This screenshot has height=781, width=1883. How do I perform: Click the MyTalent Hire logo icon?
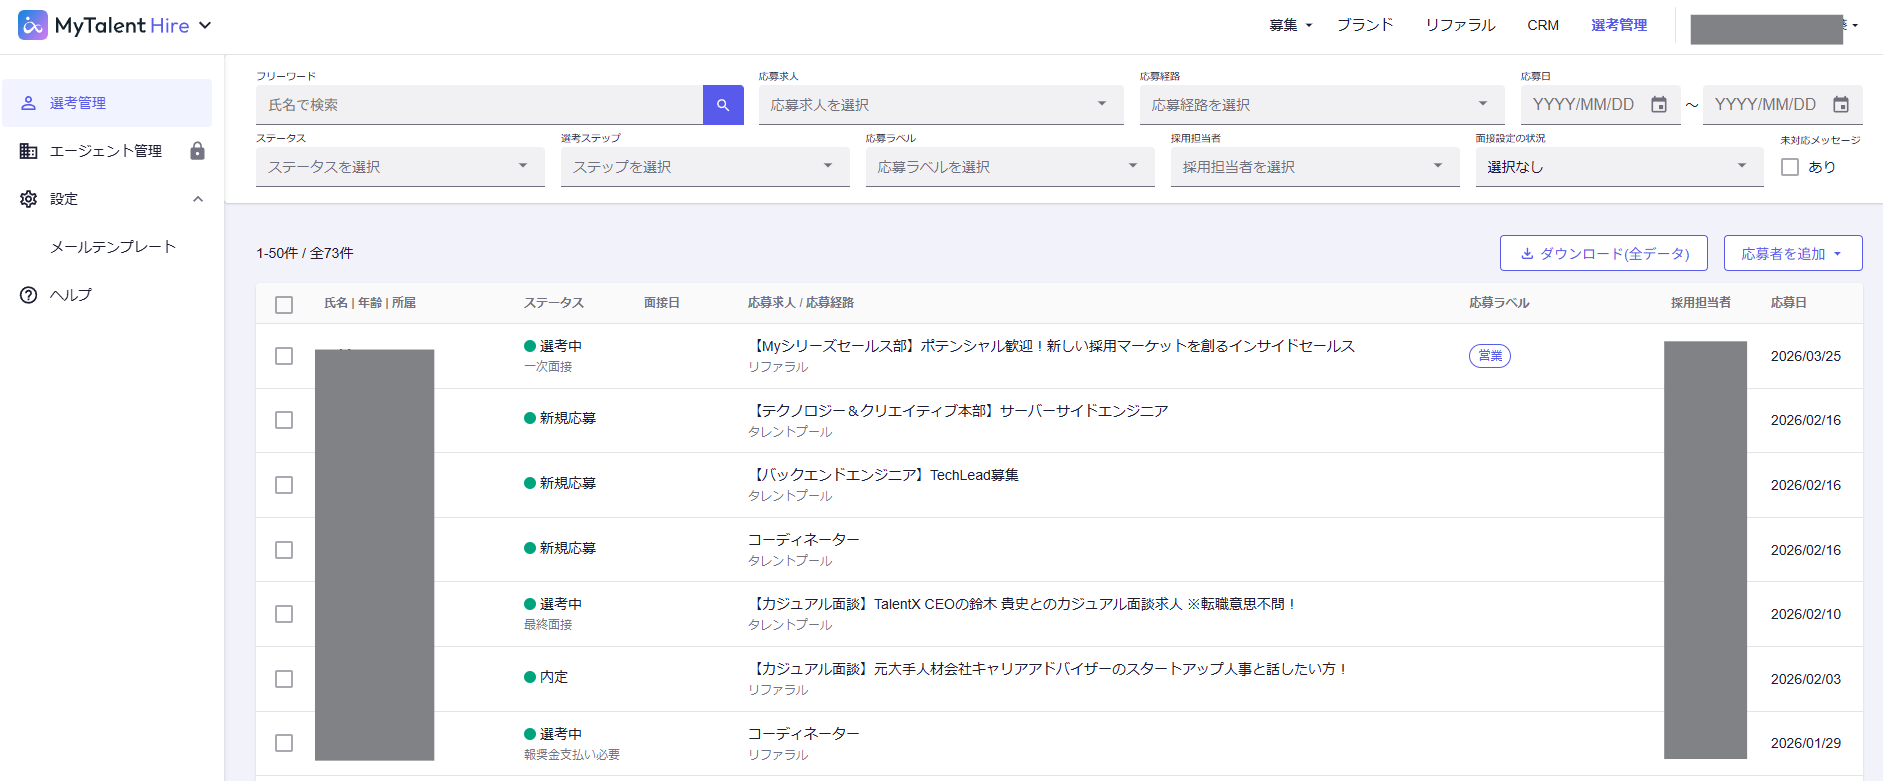click(33, 25)
